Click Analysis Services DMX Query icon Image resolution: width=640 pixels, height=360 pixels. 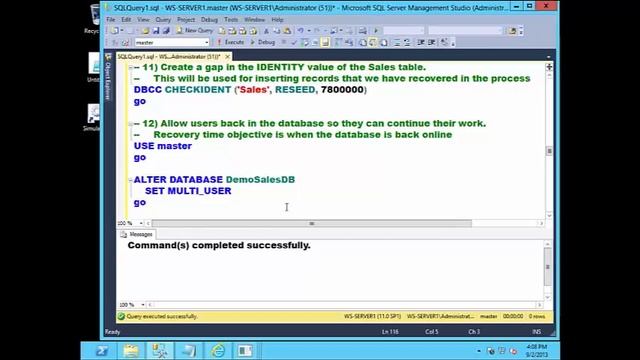click(243, 31)
